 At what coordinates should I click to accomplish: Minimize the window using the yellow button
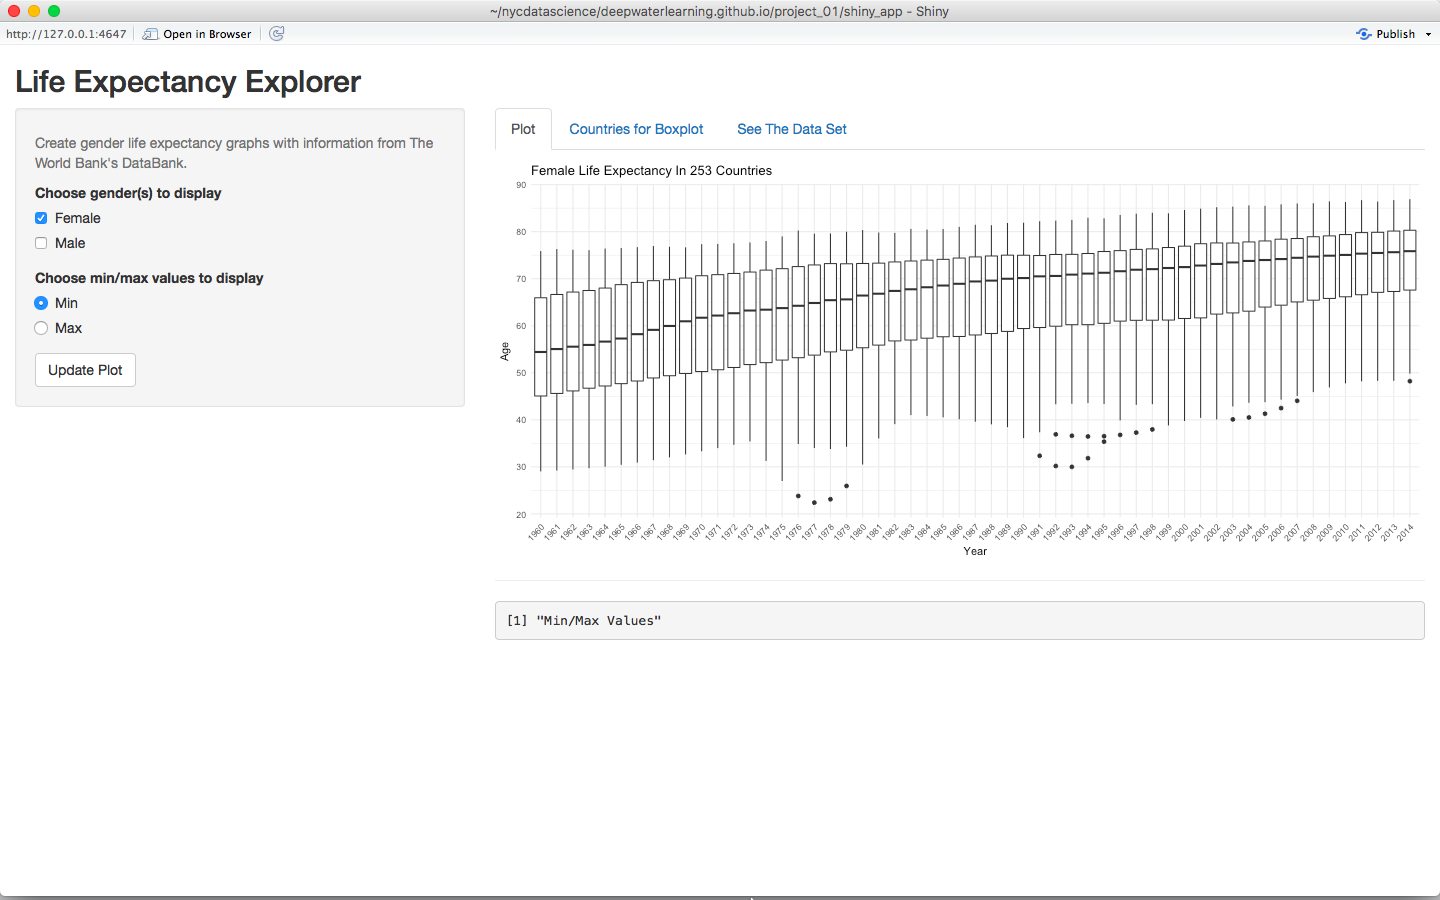tap(34, 11)
